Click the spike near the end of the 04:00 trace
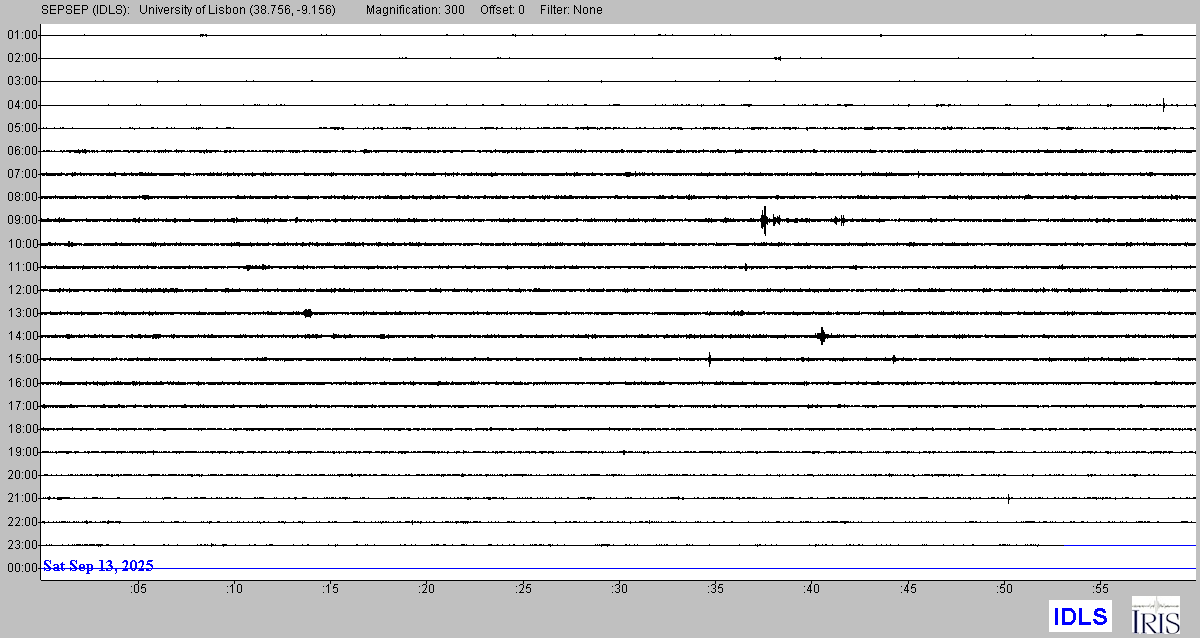 pos(1164,104)
